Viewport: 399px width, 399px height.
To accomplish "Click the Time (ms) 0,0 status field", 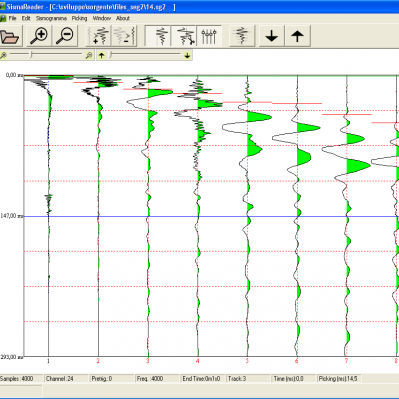I will (294, 379).
